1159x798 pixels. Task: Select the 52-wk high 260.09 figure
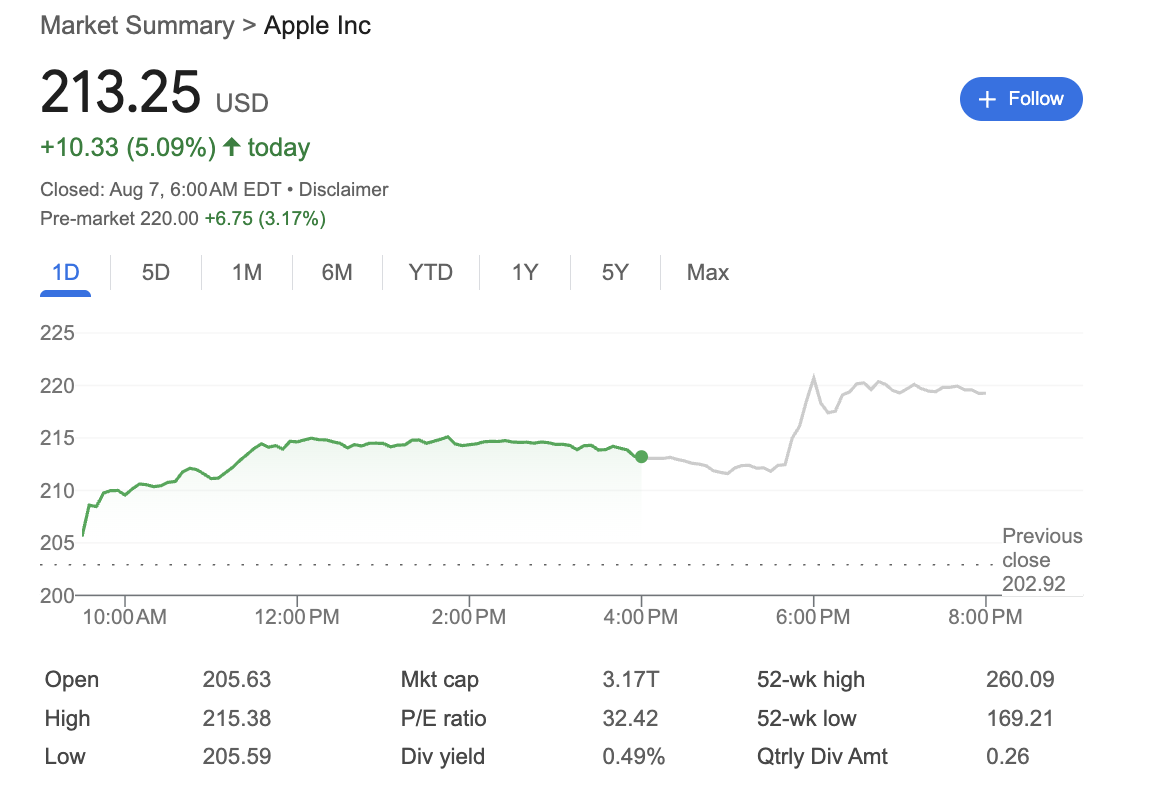pyautogui.click(x=1021, y=679)
